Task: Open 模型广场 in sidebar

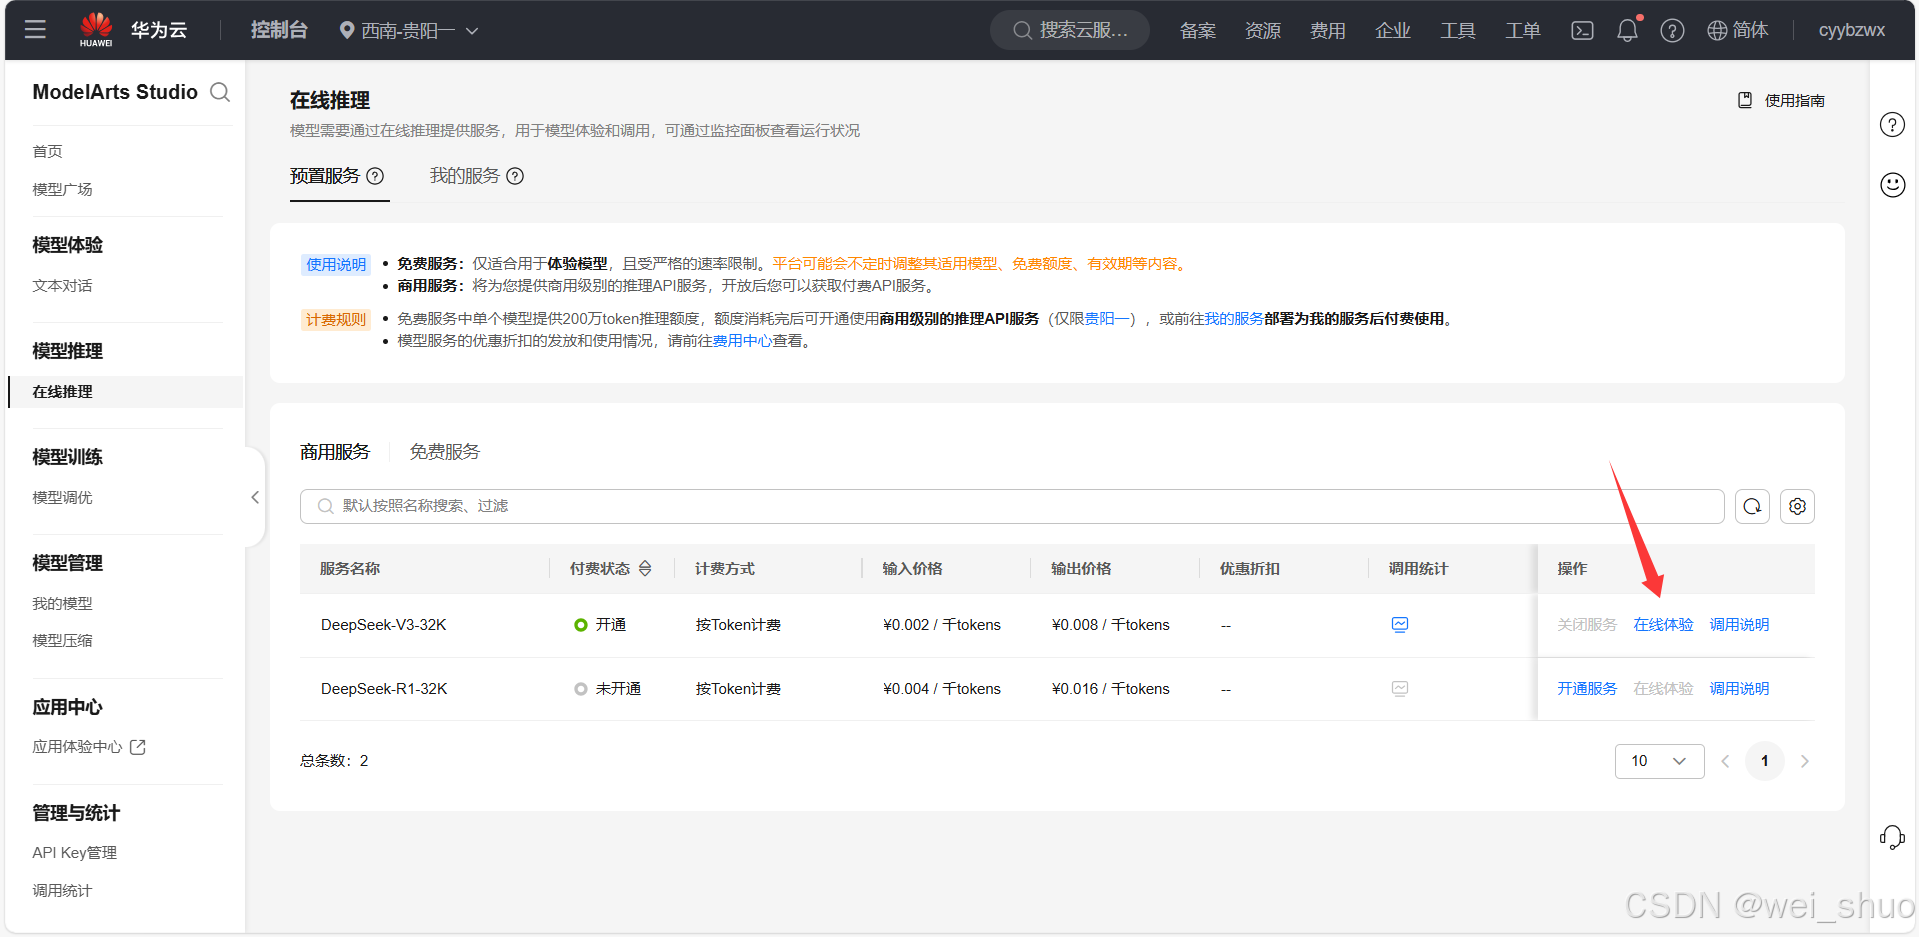Action: point(62,189)
